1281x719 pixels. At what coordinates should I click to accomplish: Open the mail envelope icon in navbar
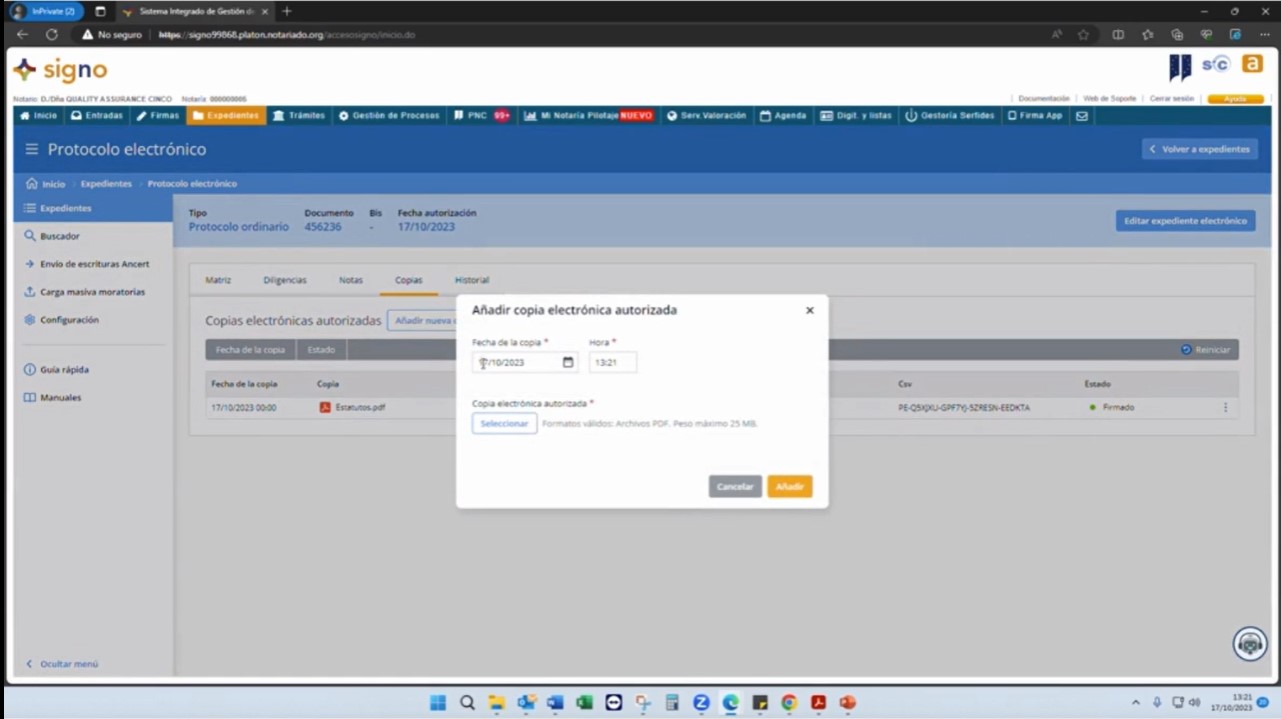(x=1081, y=116)
